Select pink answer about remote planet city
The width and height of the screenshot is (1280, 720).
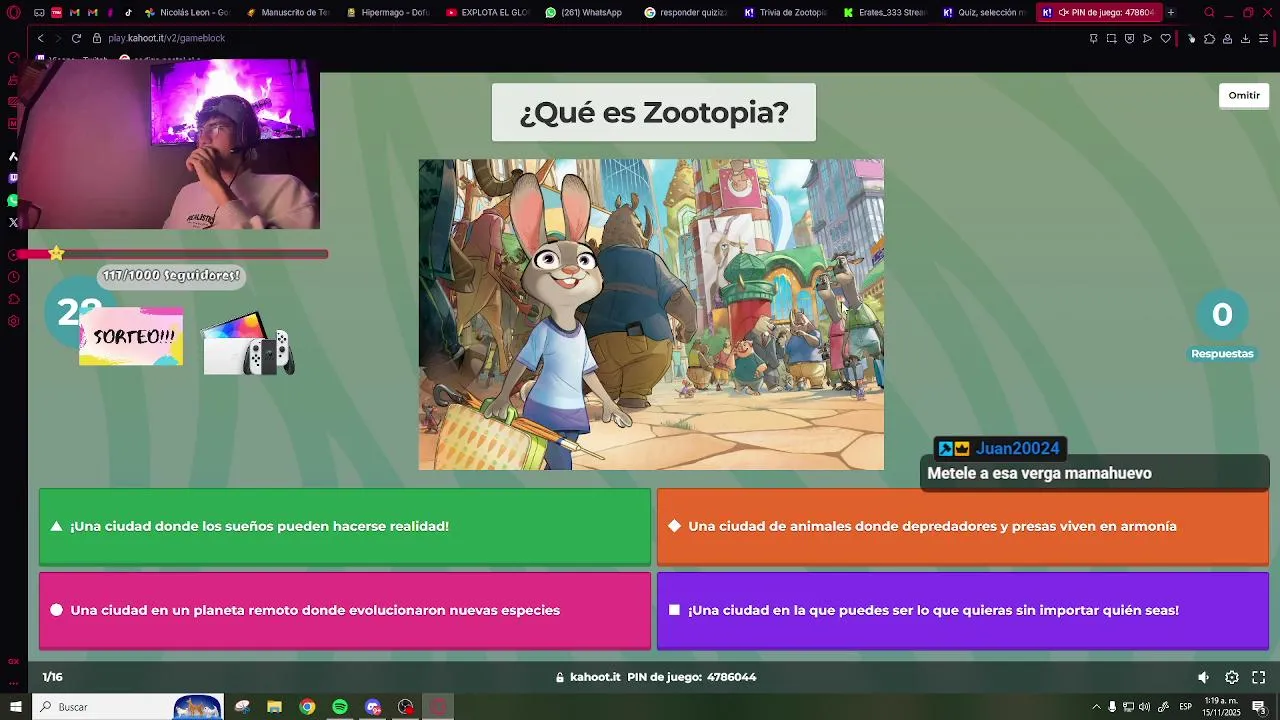(x=345, y=610)
